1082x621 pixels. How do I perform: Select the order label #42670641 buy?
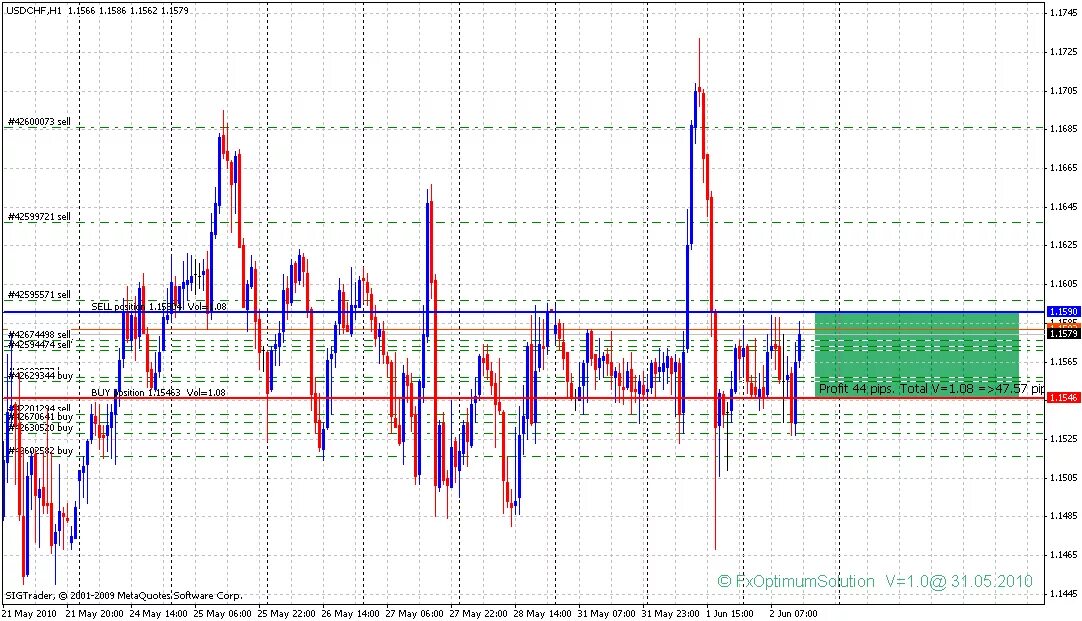(40, 417)
